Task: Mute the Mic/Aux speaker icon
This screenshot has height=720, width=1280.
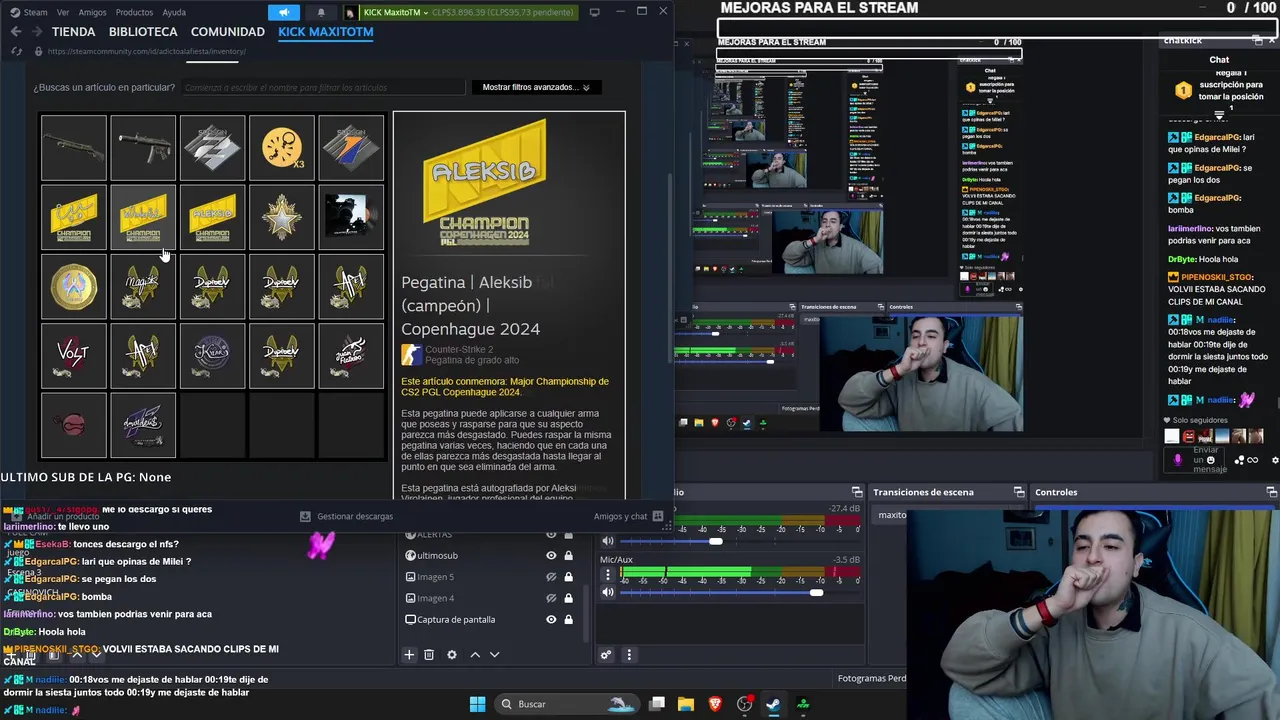Action: [607, 592]
